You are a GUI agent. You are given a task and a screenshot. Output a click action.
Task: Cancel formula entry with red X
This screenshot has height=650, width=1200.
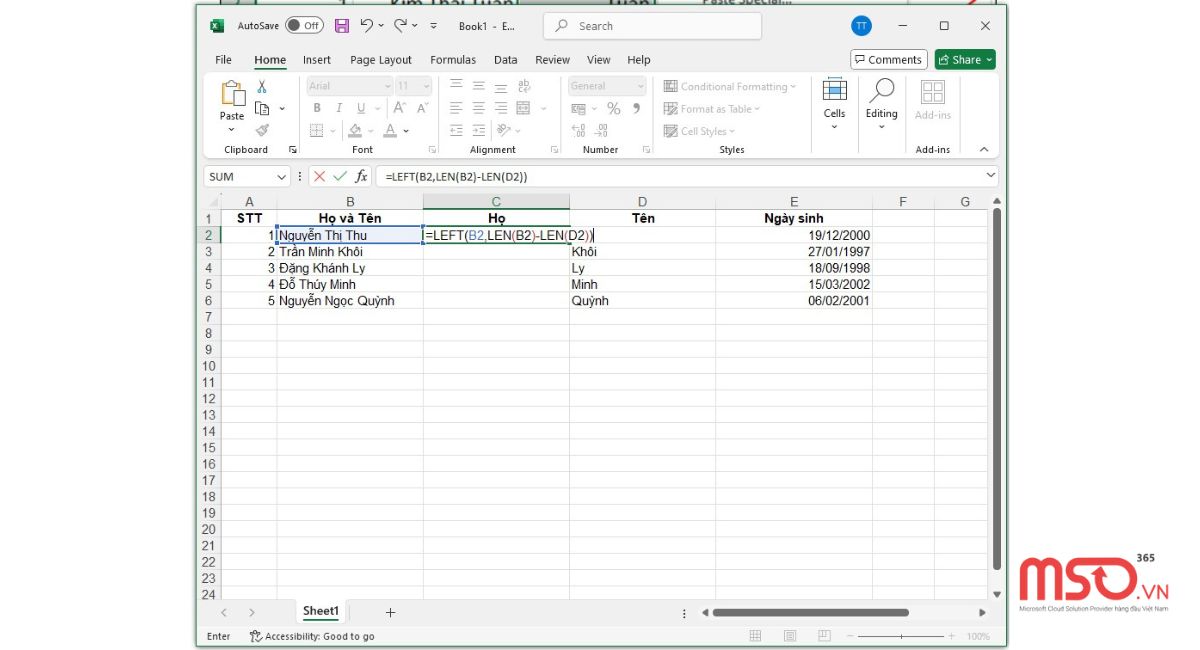tap(319, 176)
